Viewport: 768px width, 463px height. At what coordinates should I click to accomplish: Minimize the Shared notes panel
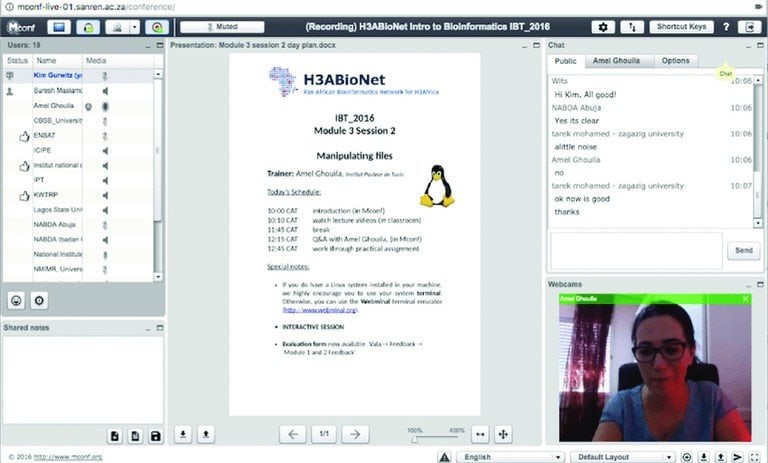[148, 328]
